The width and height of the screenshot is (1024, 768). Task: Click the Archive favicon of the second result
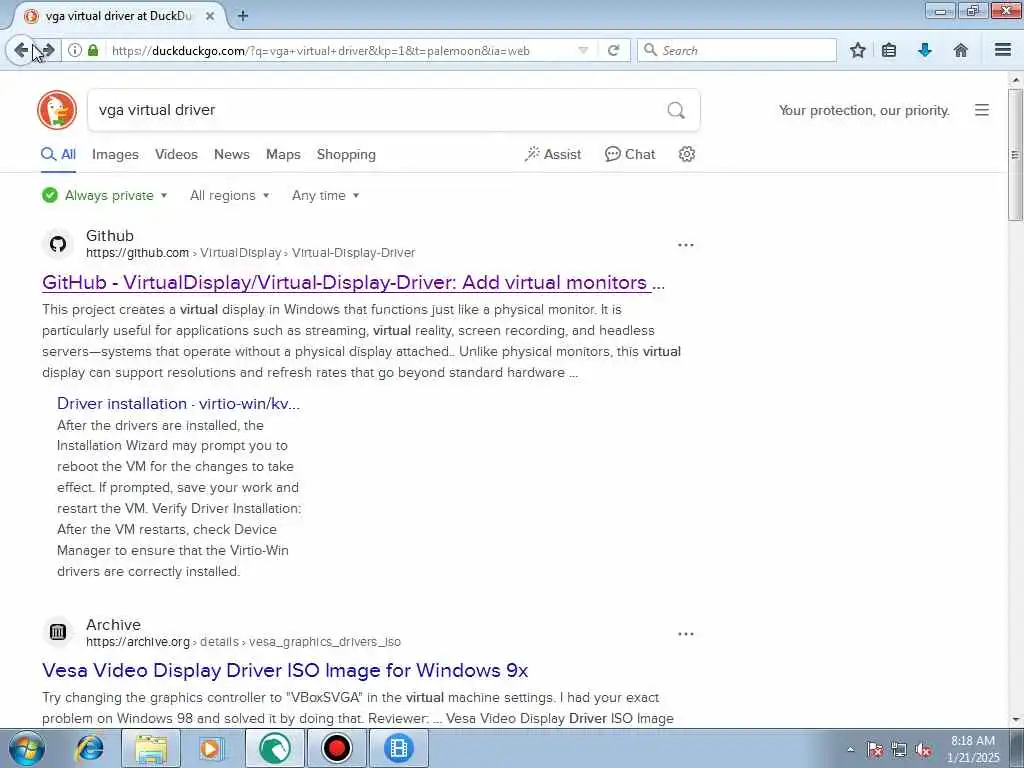(x=57, y=632)
